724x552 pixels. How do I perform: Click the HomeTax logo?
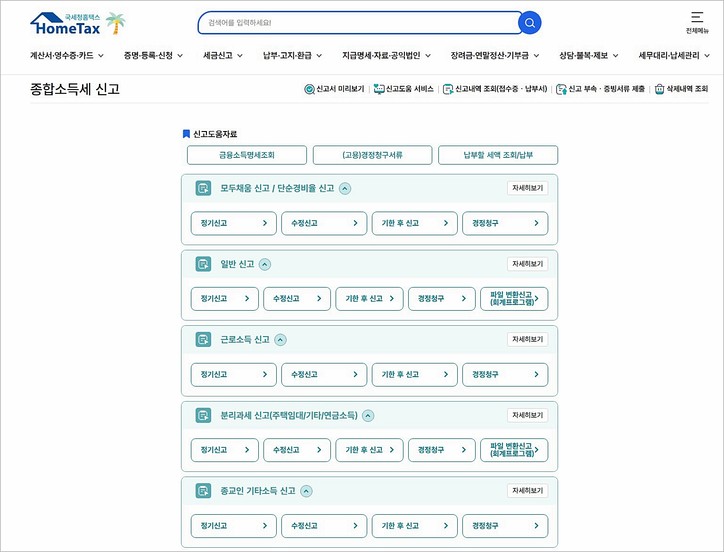click(x=78, y=22)
